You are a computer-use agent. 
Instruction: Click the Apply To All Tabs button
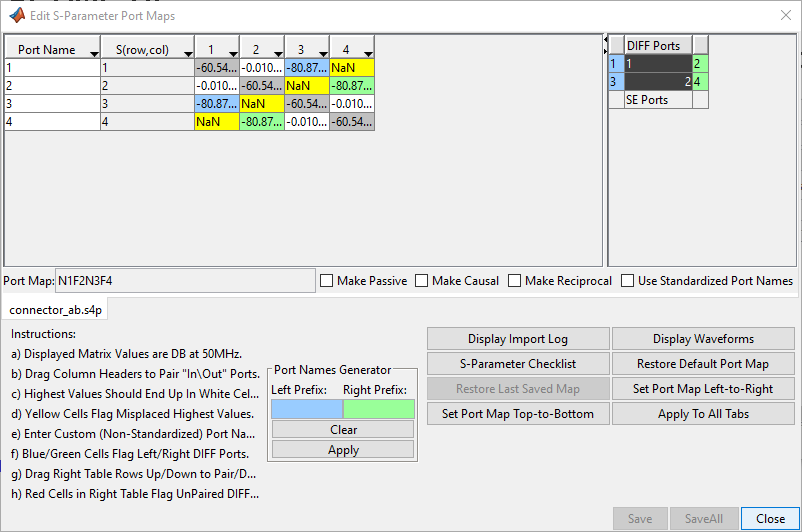[x=703, y=414]
